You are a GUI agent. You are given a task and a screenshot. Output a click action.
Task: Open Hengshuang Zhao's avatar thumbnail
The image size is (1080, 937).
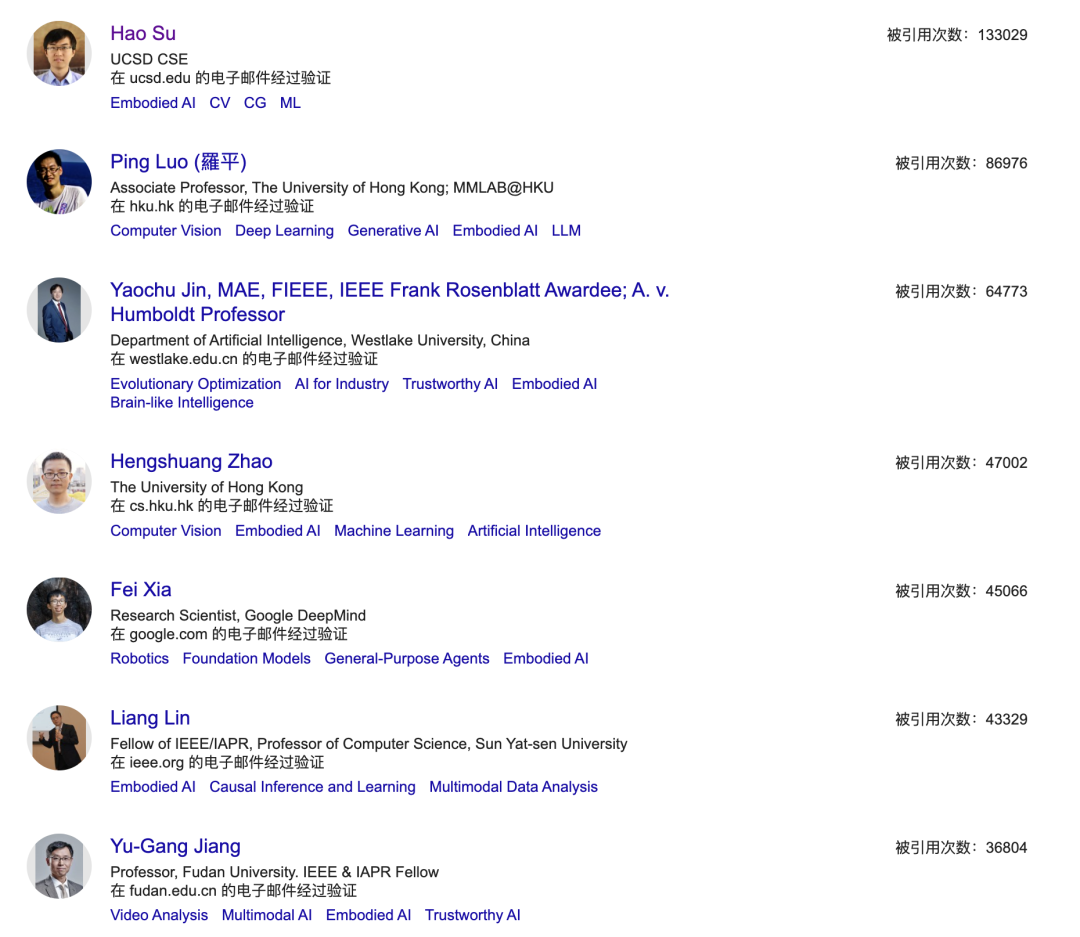point(59,481)
